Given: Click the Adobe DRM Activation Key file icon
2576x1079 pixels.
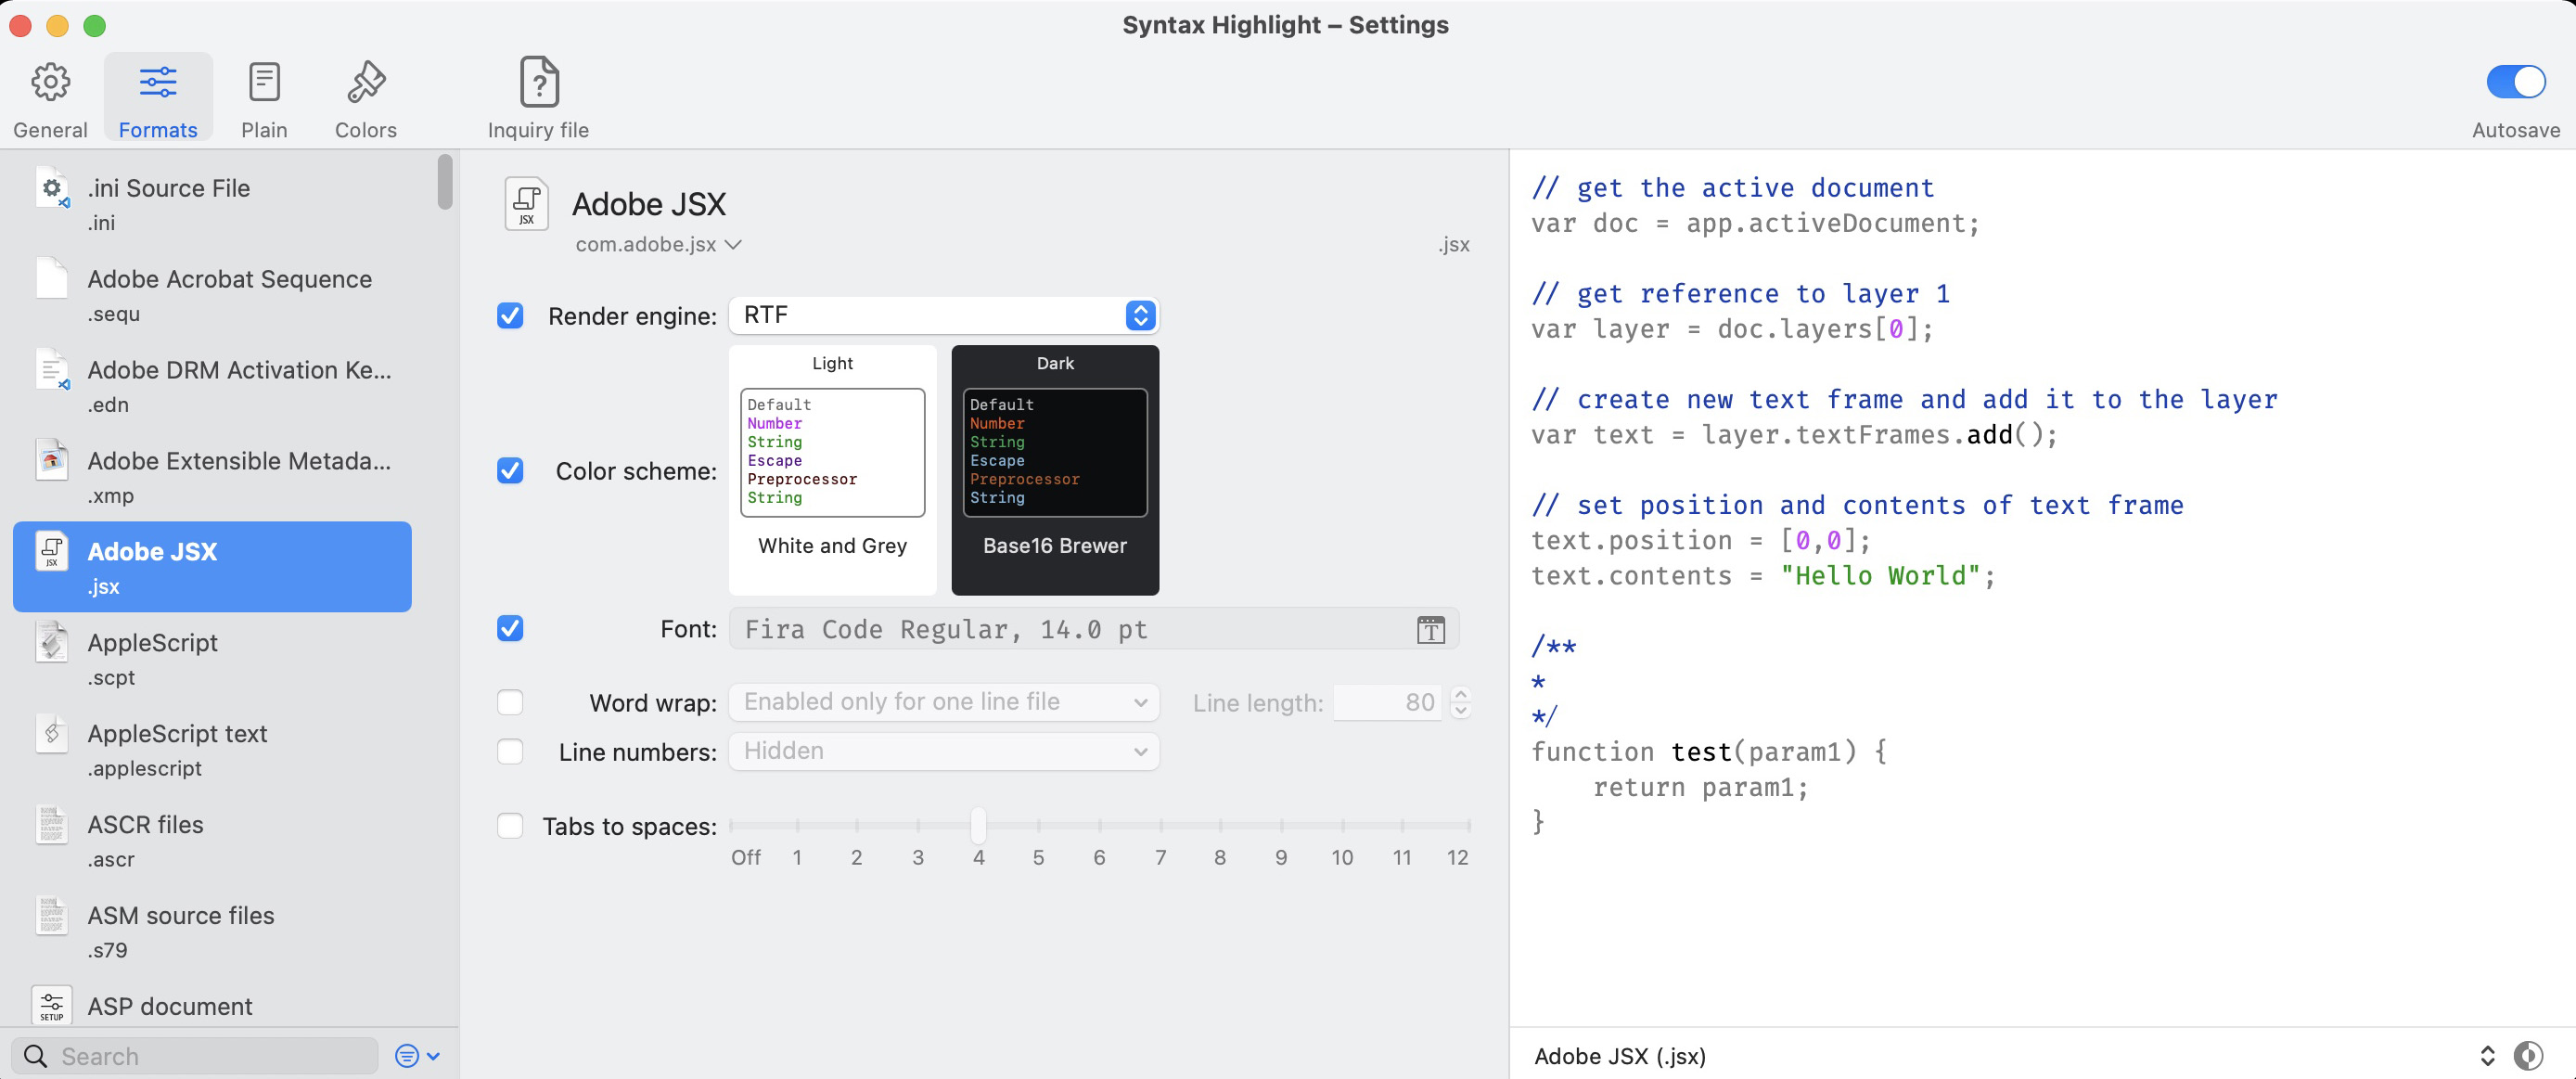Looking at the screenshot, I should (52, 370).
